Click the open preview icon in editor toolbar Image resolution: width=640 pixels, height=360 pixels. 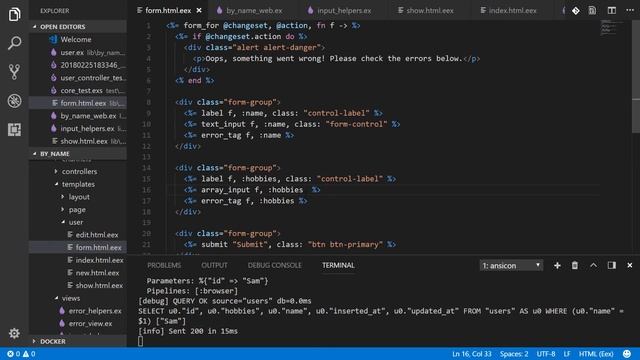coord(592,11)
